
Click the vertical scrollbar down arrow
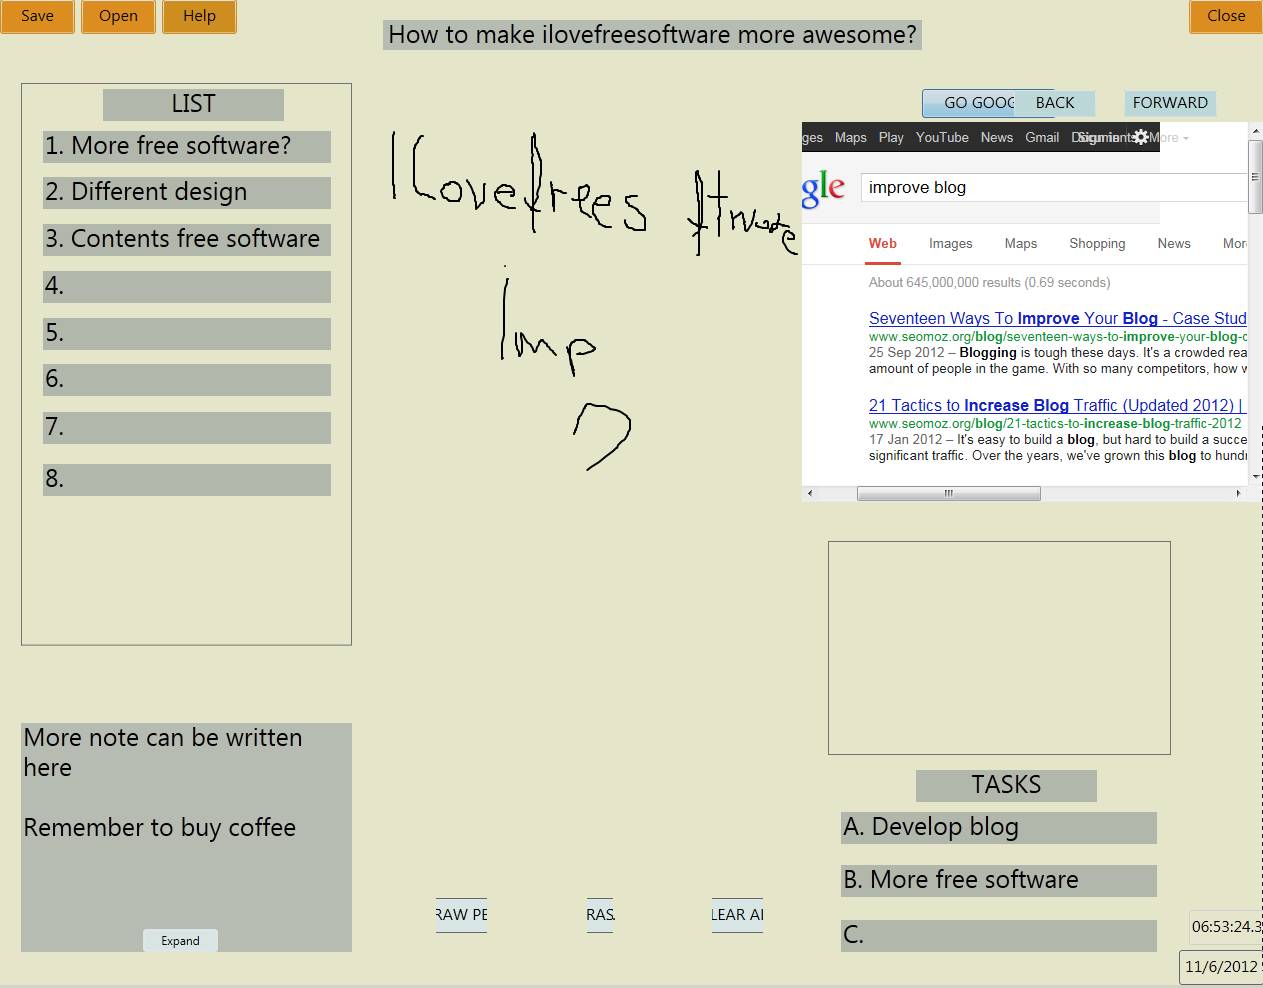coord(1255,477)
